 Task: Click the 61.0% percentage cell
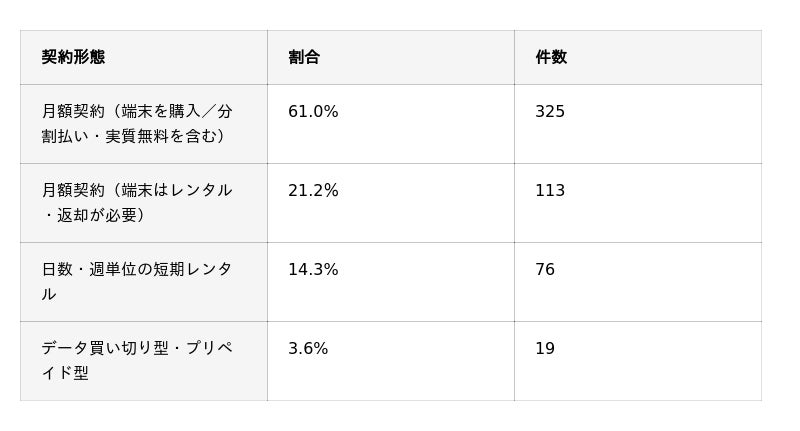point(313,111)
